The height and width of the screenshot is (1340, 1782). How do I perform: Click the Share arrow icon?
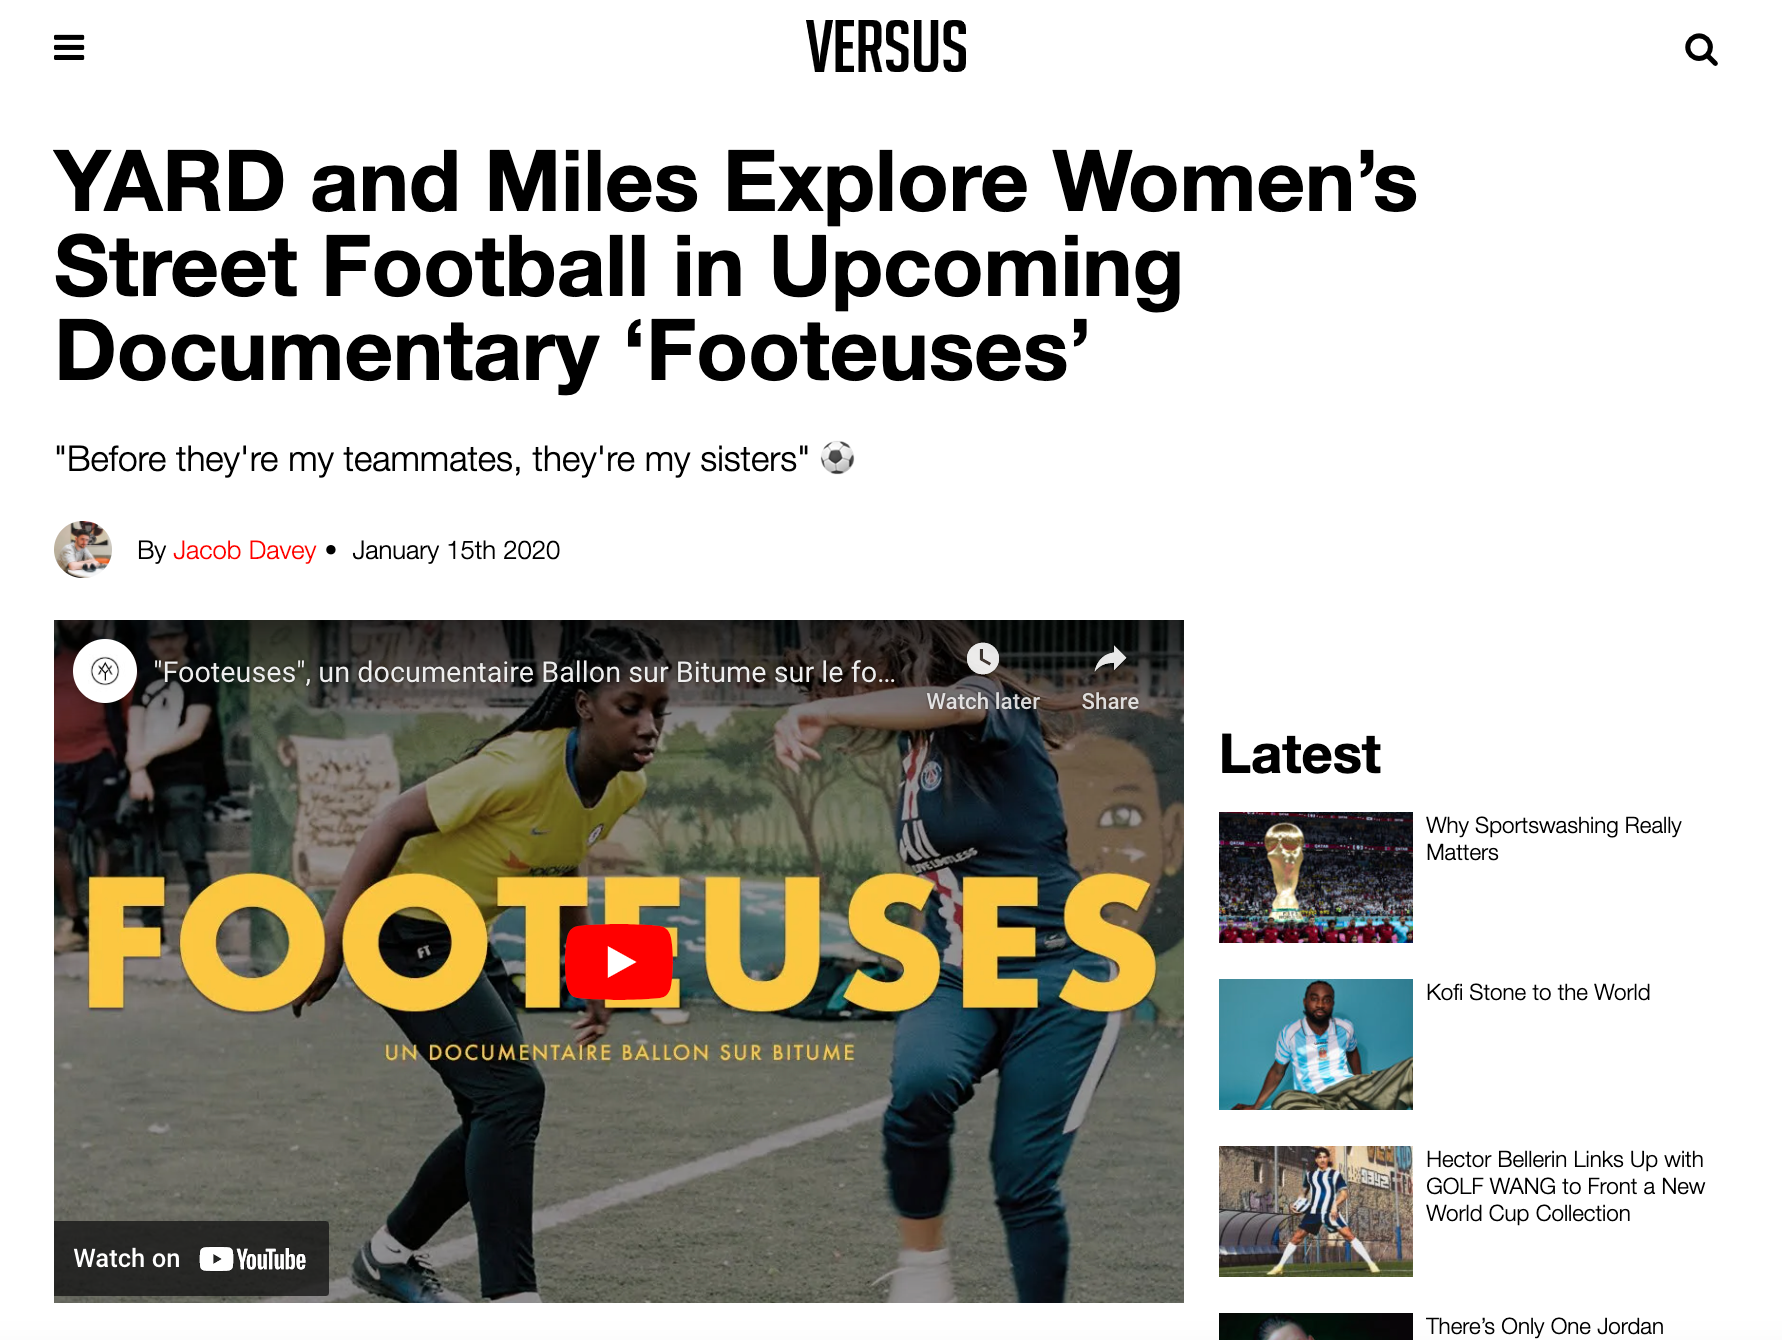click(1110, 659)
